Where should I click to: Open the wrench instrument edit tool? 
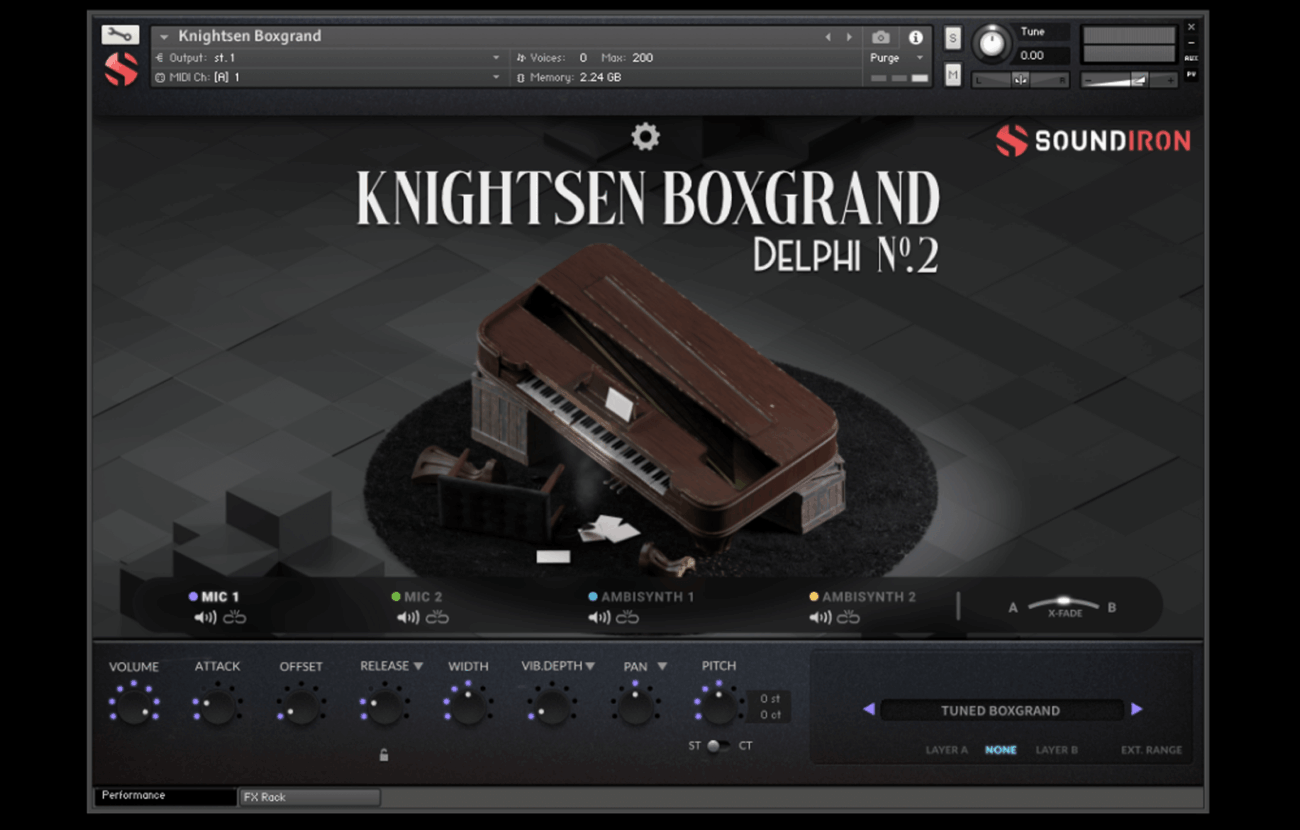[x=120, y=35]
